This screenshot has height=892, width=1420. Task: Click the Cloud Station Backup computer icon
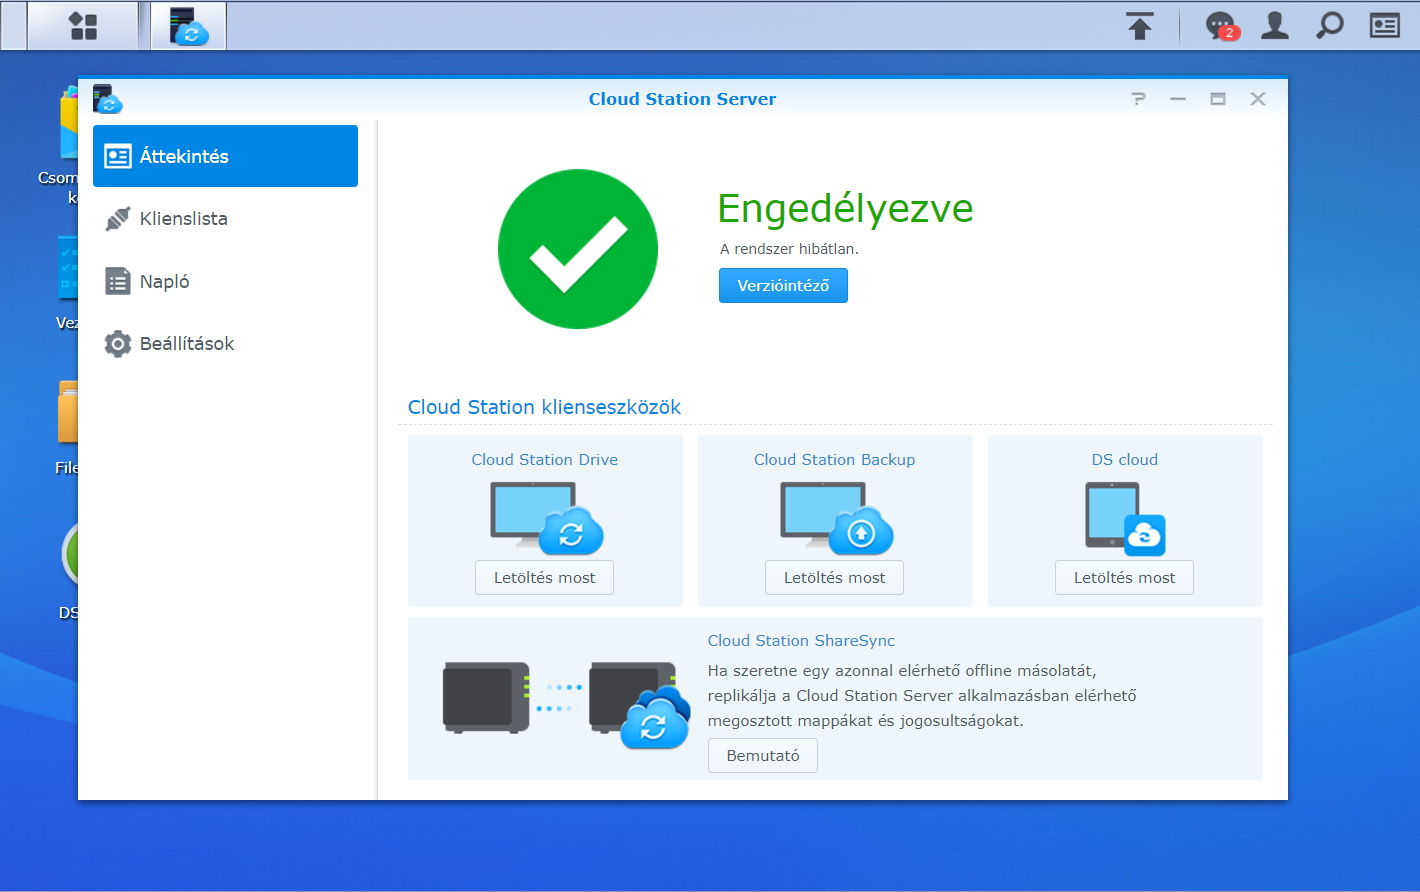tap(835, 517)
